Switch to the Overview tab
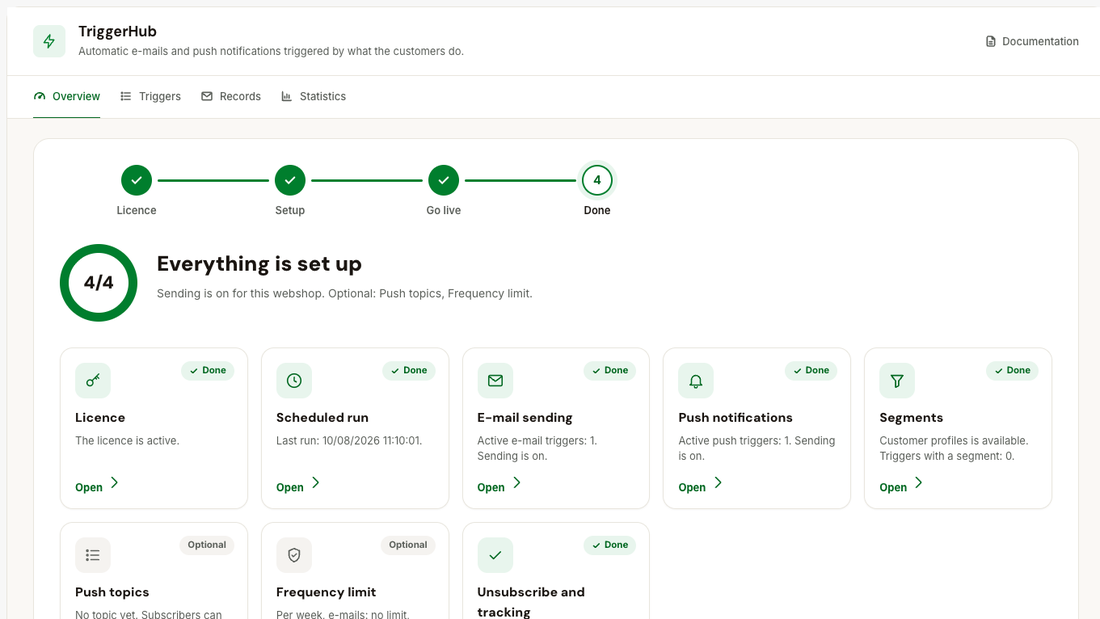This screenshot has height=619, width=1100. (67, 96)
